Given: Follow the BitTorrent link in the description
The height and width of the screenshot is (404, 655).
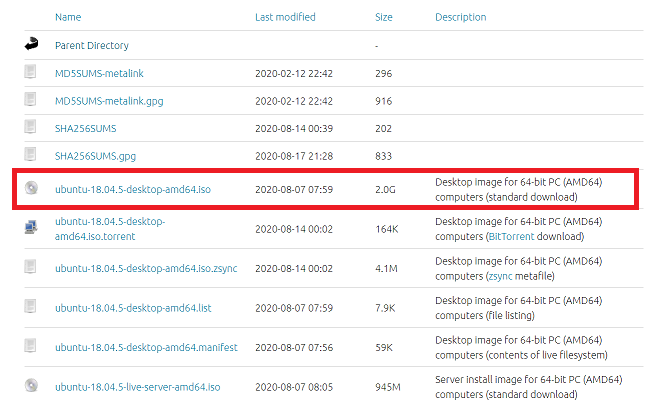Looking at the screenshot, I should (511, 236).
